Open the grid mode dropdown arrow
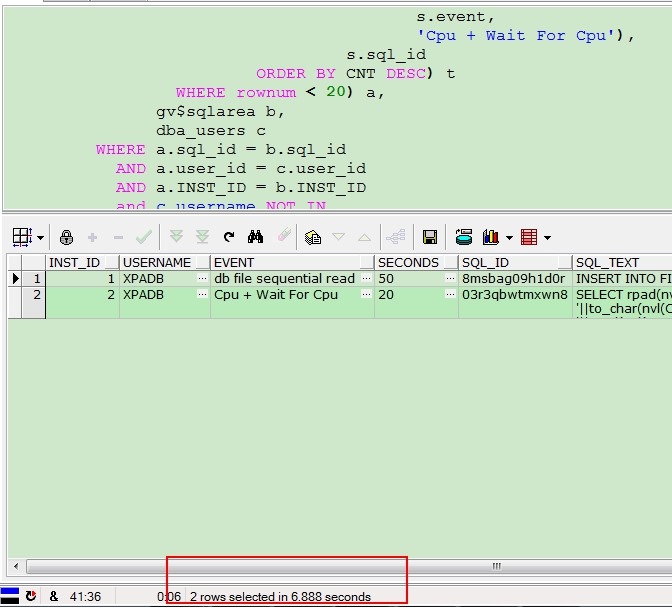This screenshot has width=672, height=607. [x=40, y=237]
